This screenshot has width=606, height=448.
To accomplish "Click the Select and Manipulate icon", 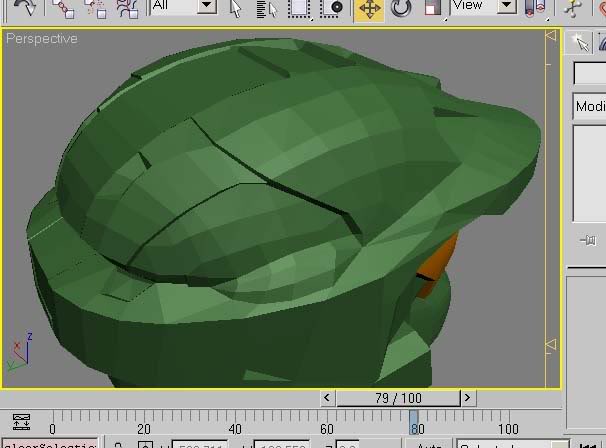I will [x=572, y=9].
